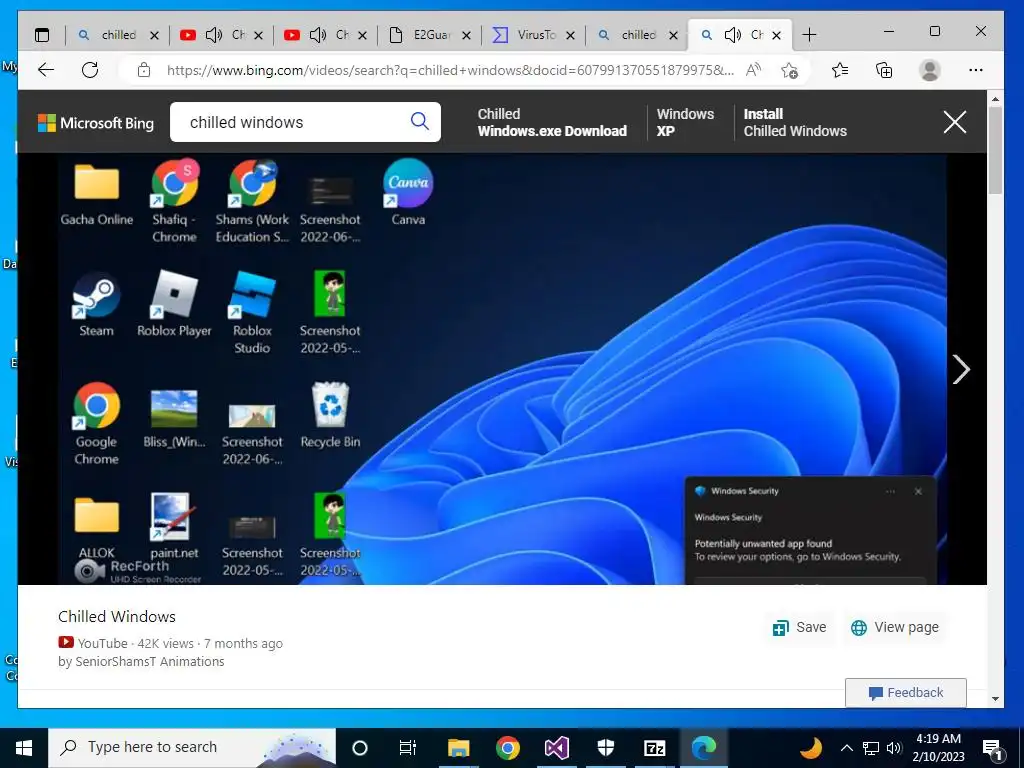Open the volume control in tray
Image resolution: width=1024 pixels, height=768 pixels.
point(894,748)
